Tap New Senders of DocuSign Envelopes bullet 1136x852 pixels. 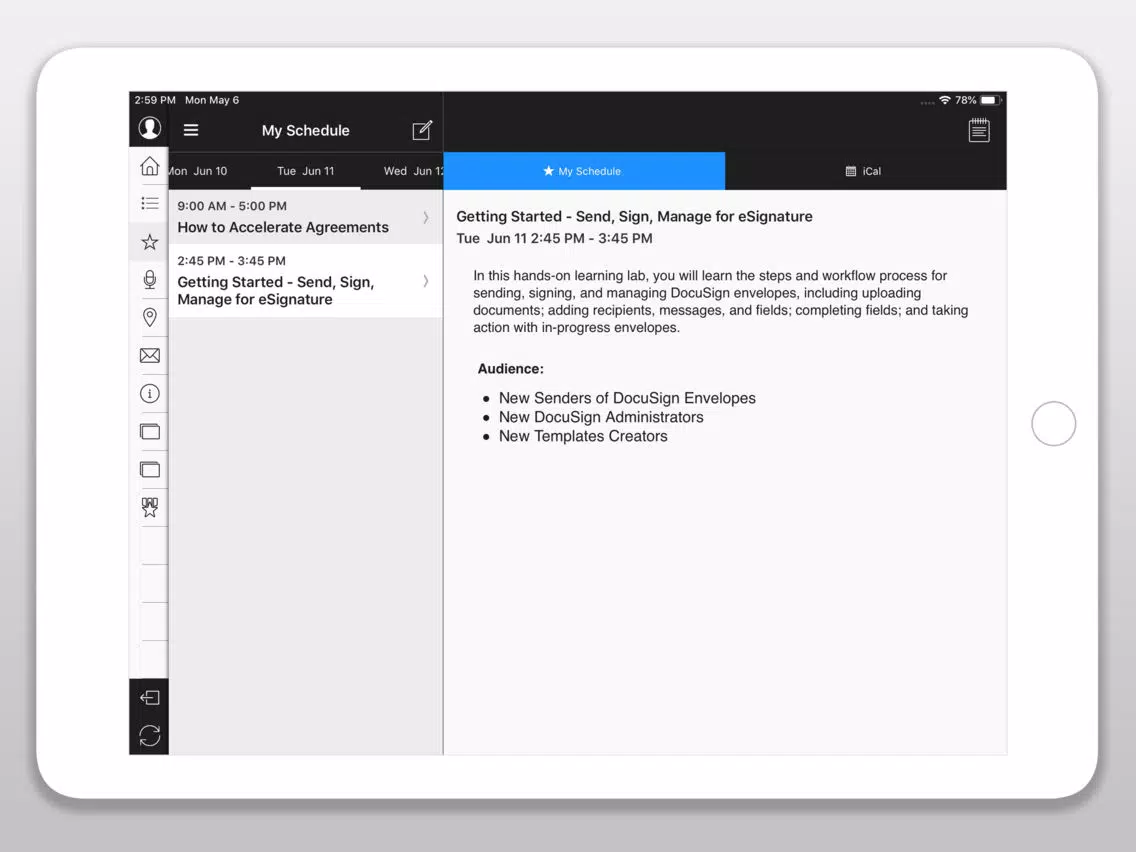click(x=627, y=398)
